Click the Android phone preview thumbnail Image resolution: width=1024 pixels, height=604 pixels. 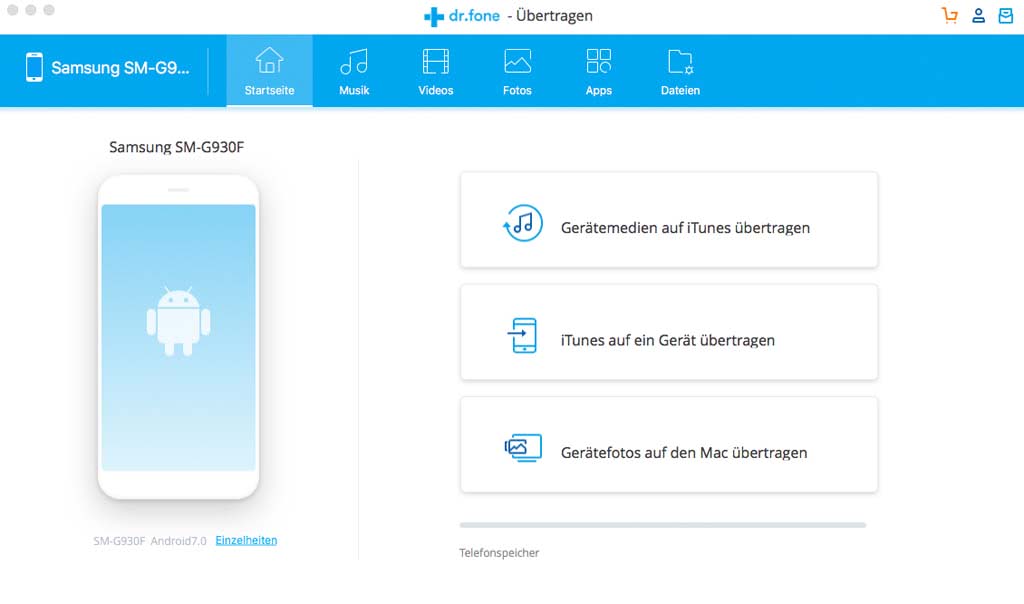(x=178, y=335)
